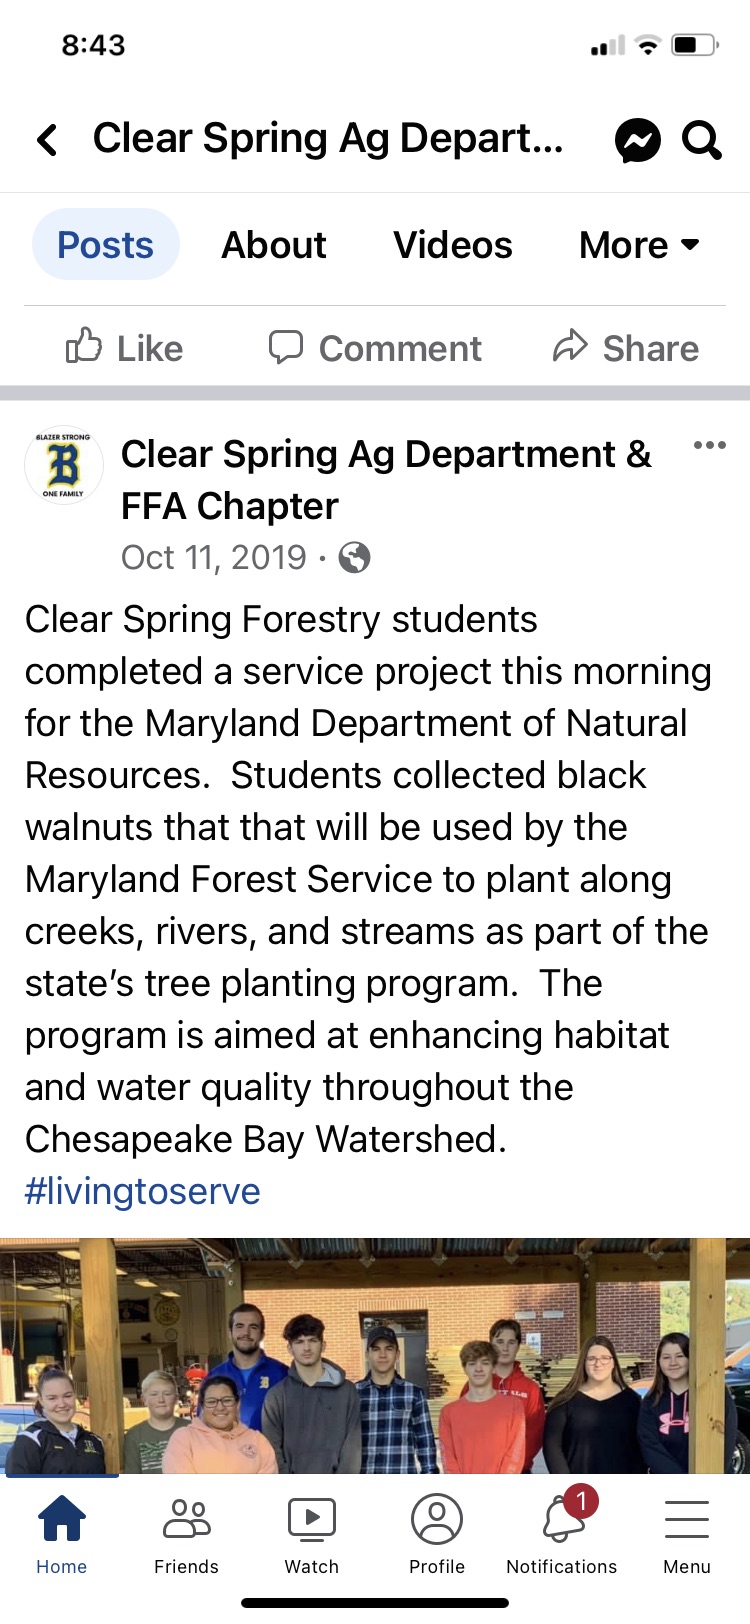Open the post's three-dot options menu
This screenshot has height=1624, width=750.
(x=709, y=446)
